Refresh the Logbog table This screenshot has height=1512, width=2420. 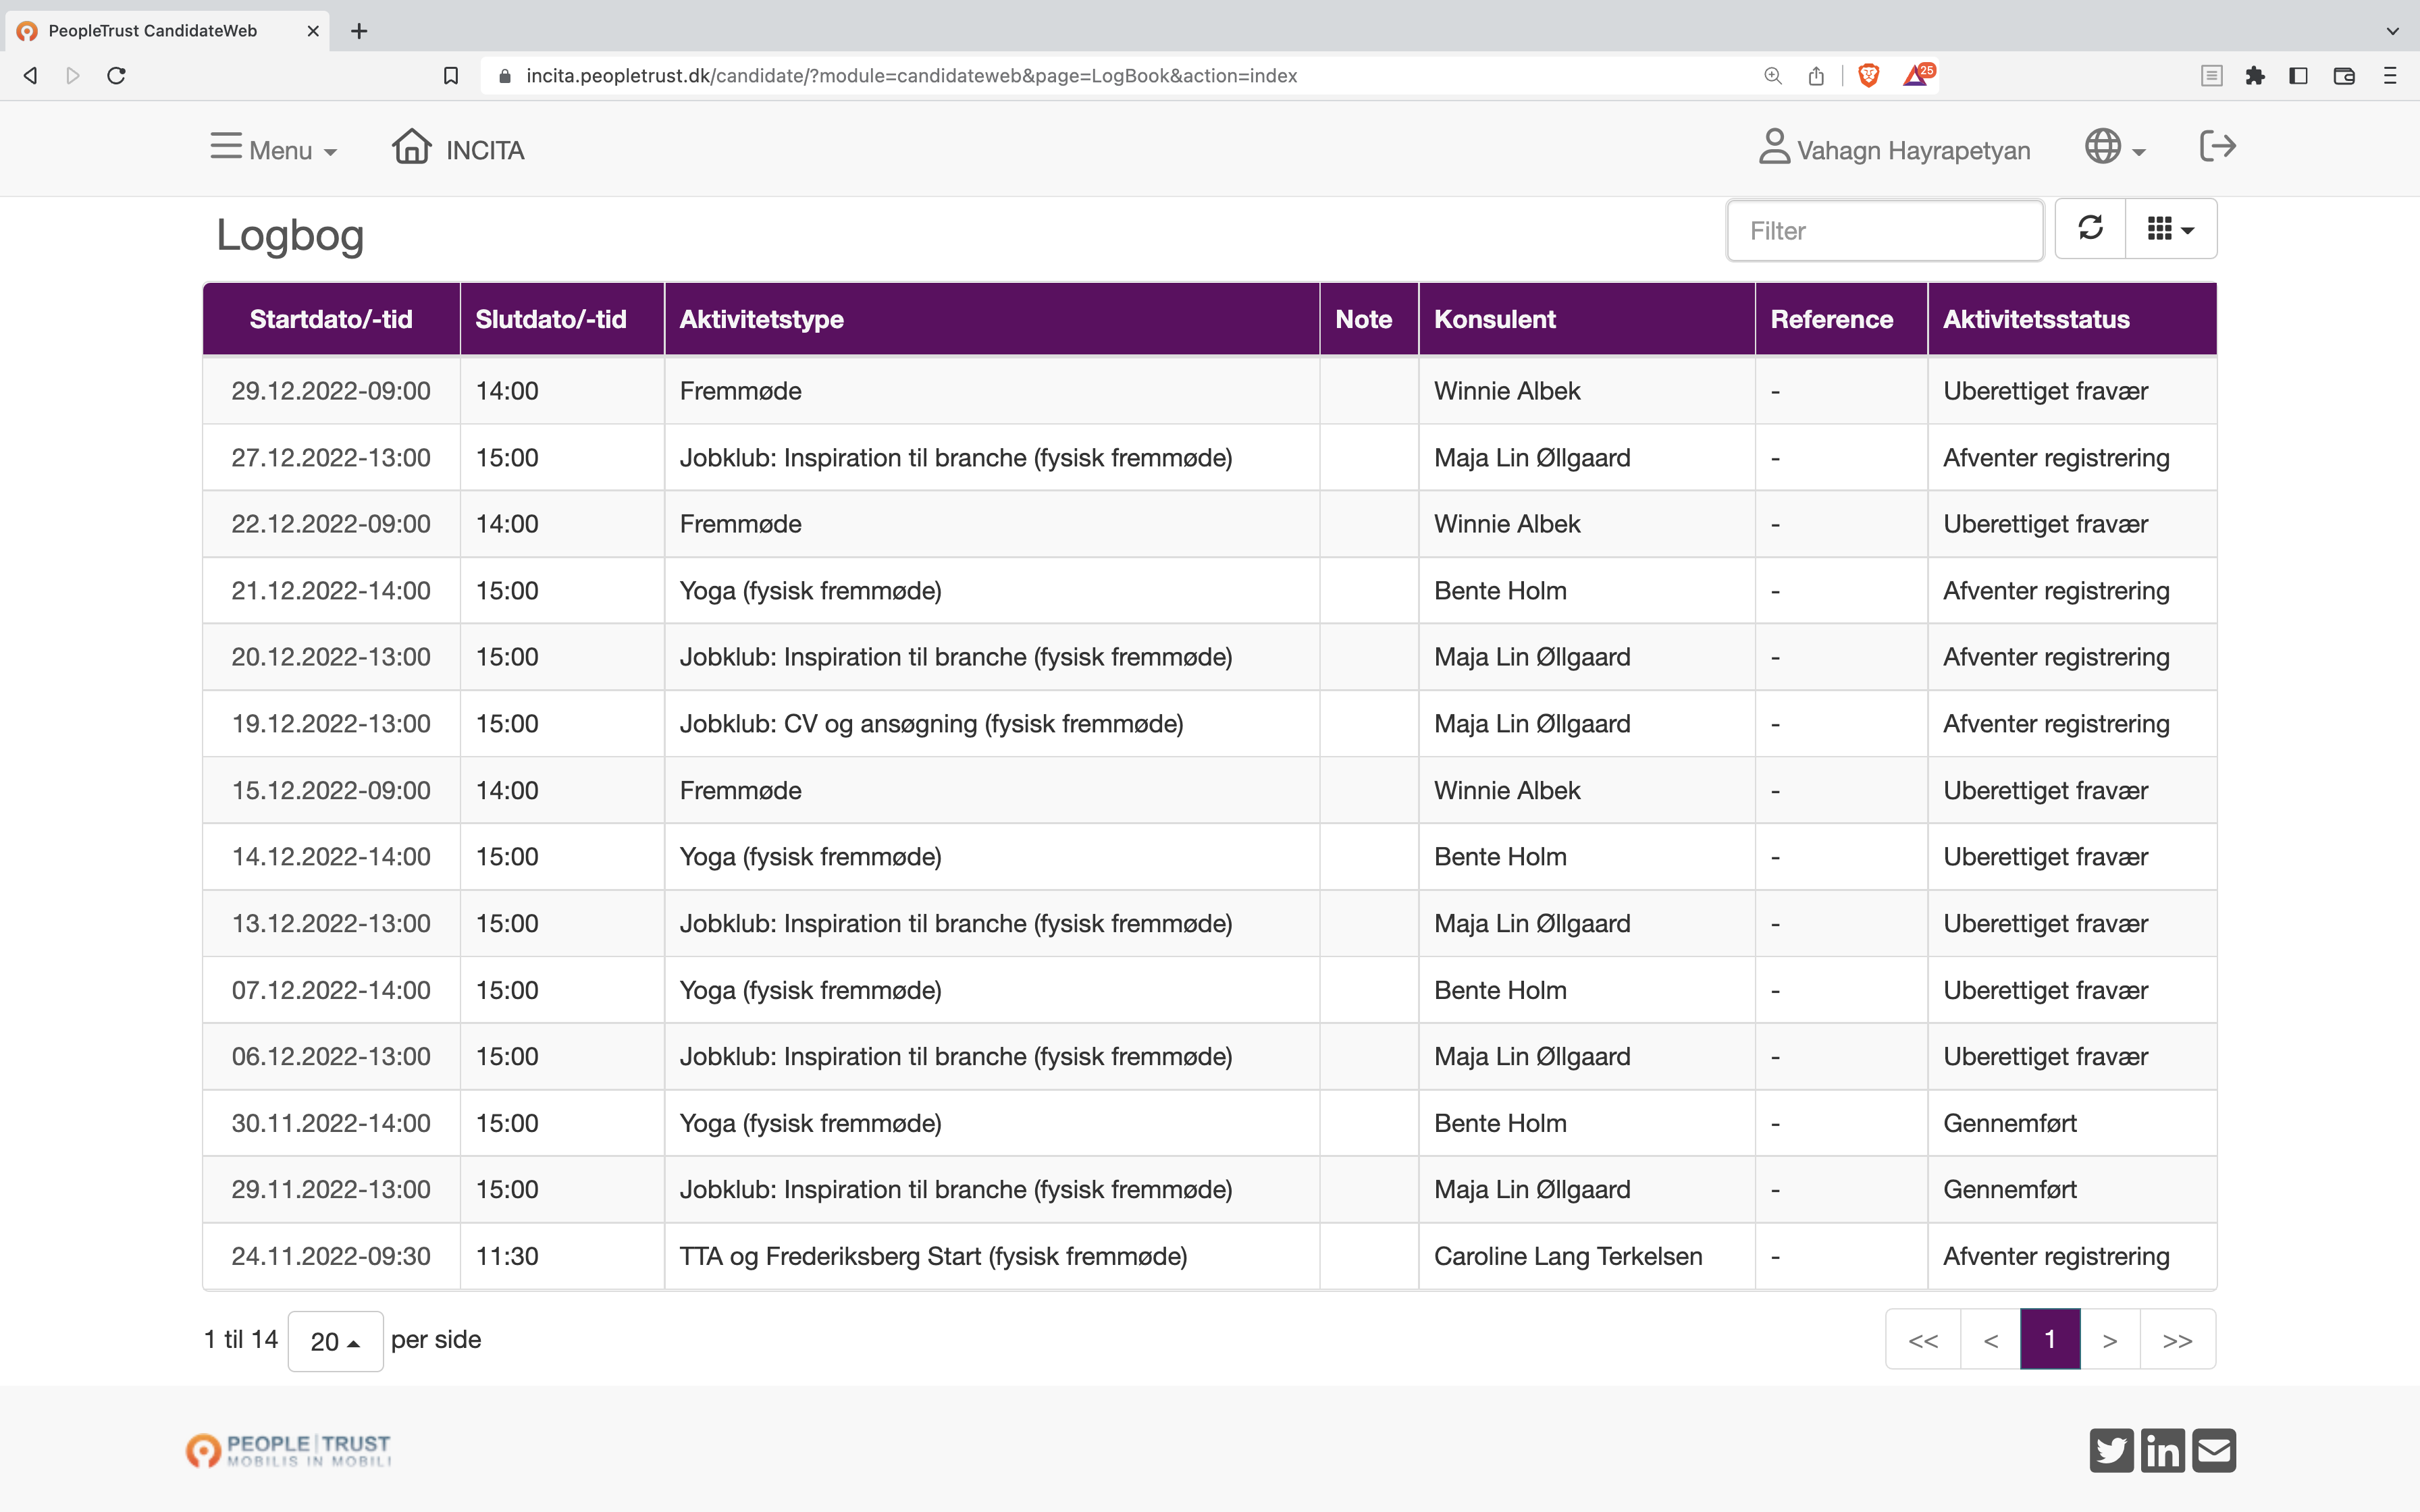(2090, 229)
